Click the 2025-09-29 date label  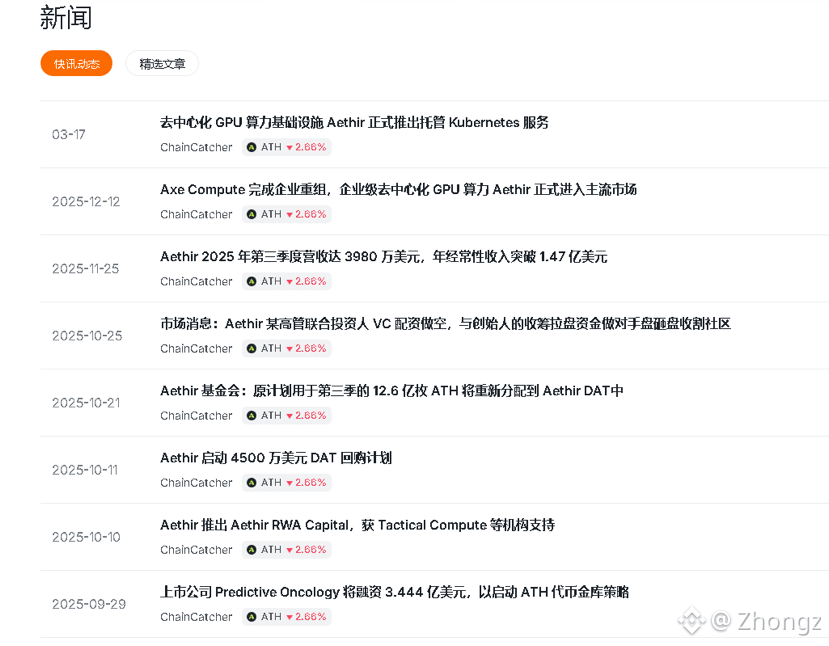pos(89,605)
